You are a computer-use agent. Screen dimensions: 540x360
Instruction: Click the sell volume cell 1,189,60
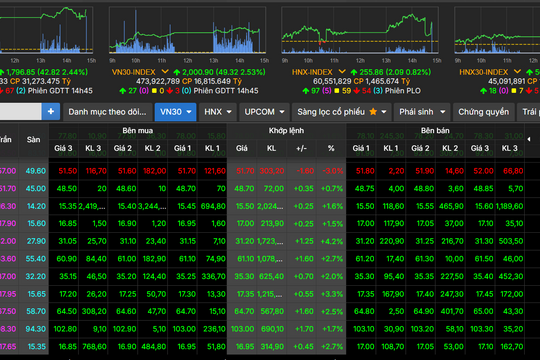click(509, 206)
